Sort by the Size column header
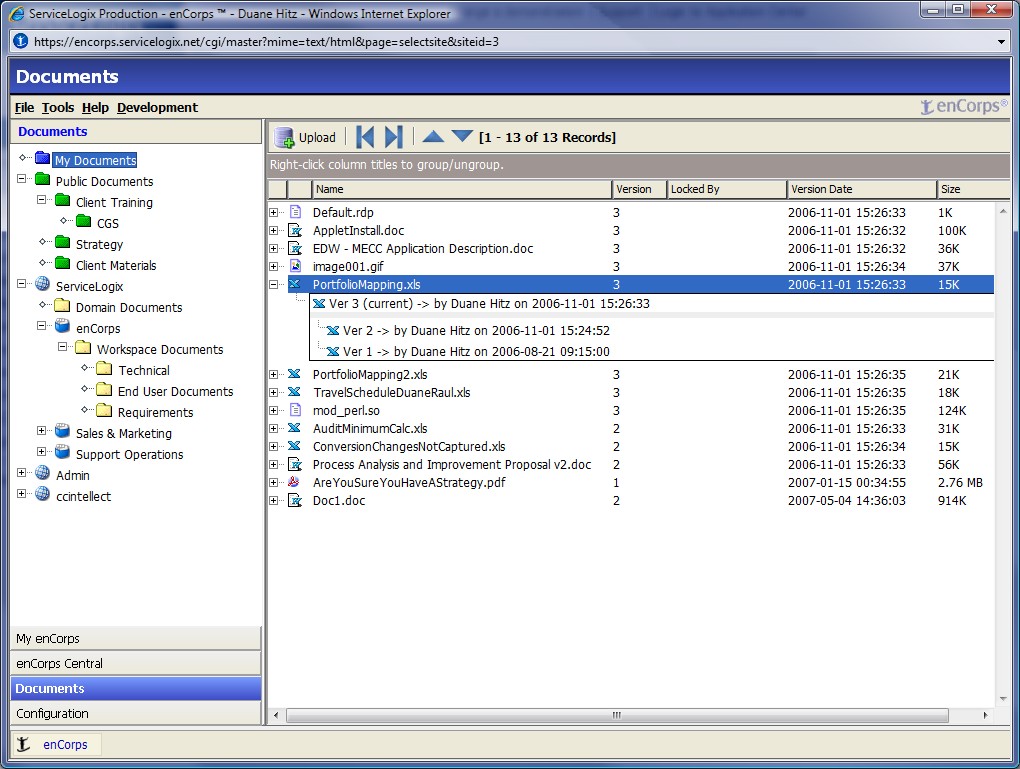The width and height of the screenshot is (1020, 769). click(973, 189)
